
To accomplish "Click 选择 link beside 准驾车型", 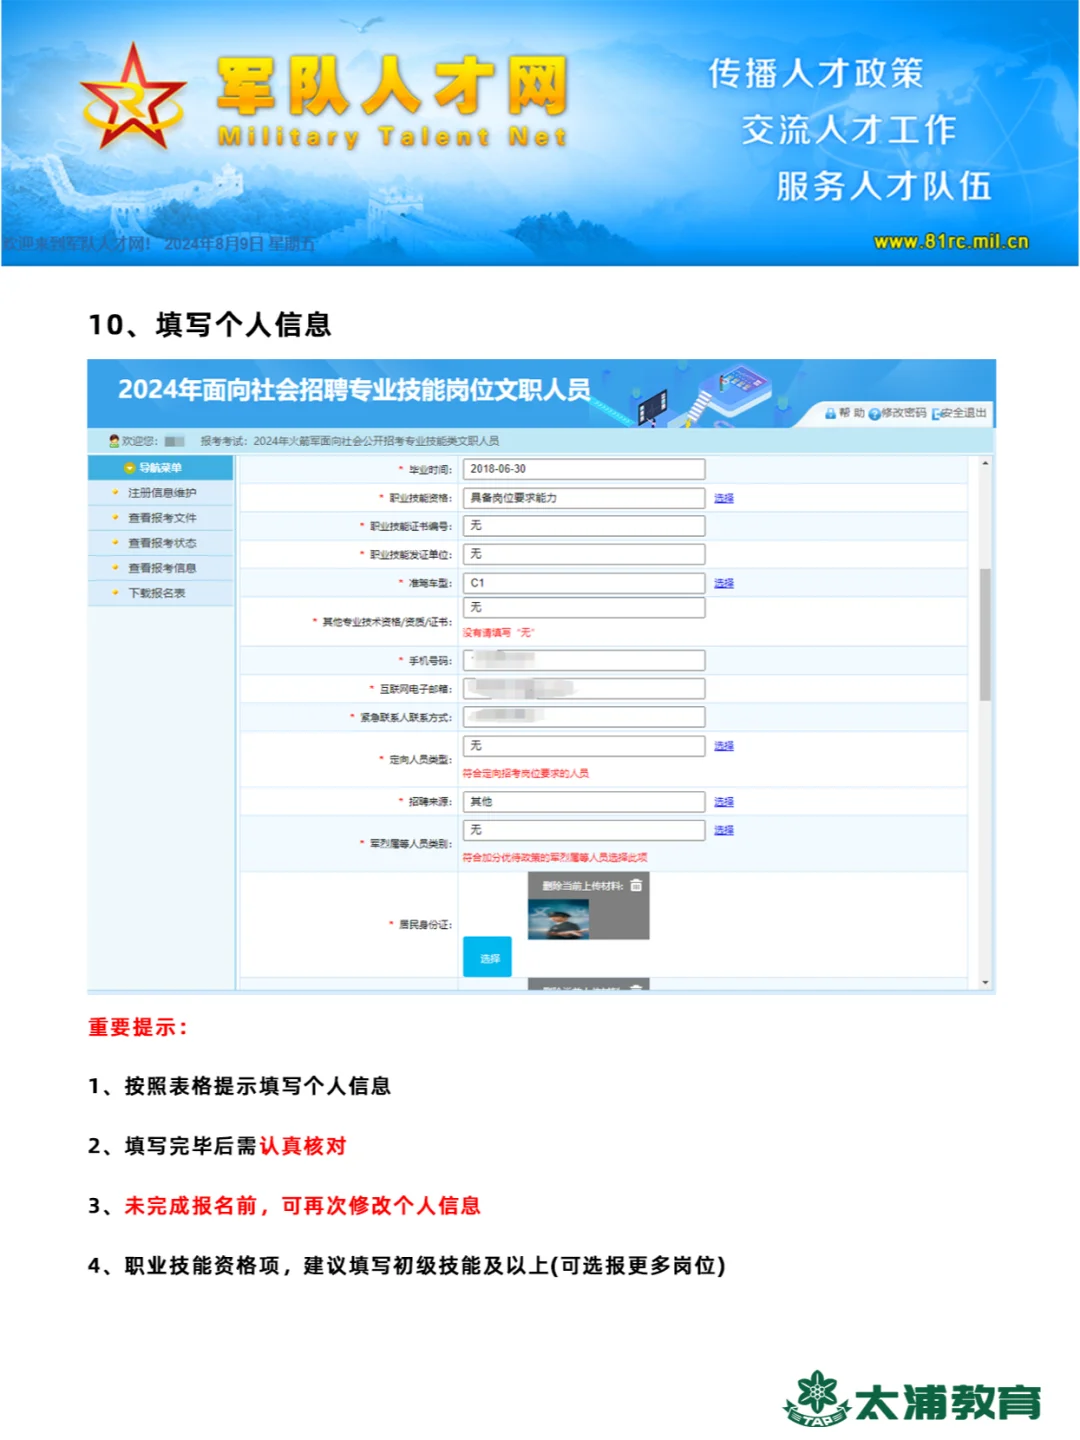I will pos(724,583).
